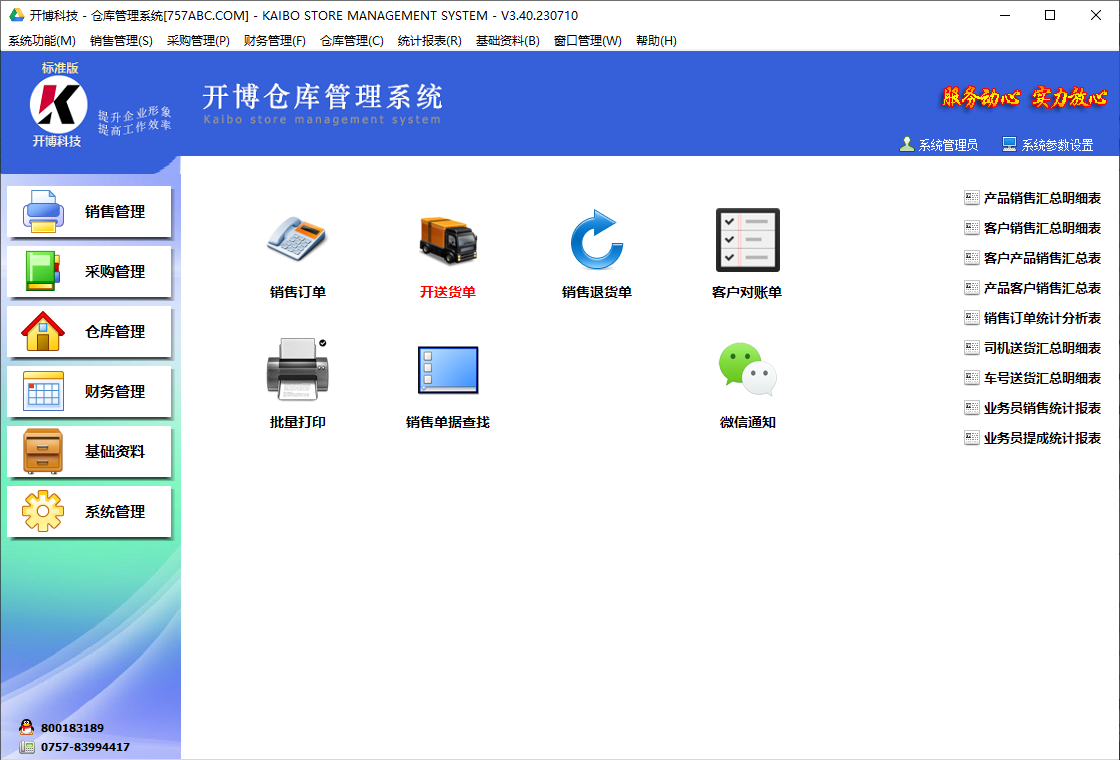Image resolution: width=1120 pixels, height=760 pixels.
Task: Open the 基础资料(B) menu
Action: 507,41
